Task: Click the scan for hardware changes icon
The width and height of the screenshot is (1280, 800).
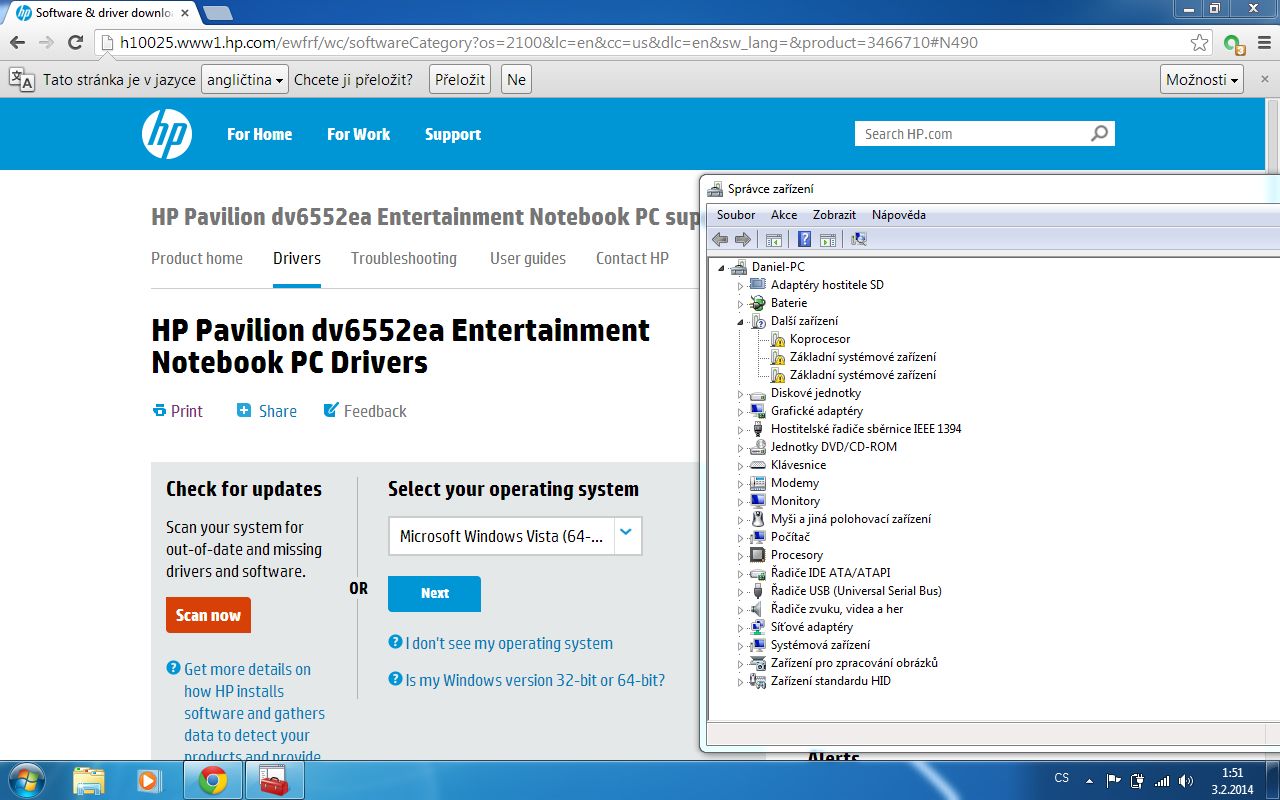Action: 858,239
